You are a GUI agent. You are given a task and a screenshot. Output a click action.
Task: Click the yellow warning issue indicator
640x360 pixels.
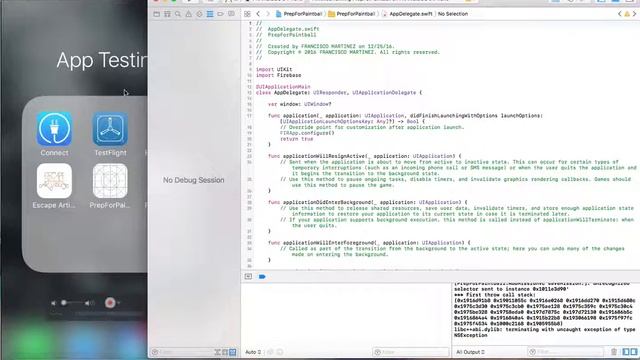point(627,14)
